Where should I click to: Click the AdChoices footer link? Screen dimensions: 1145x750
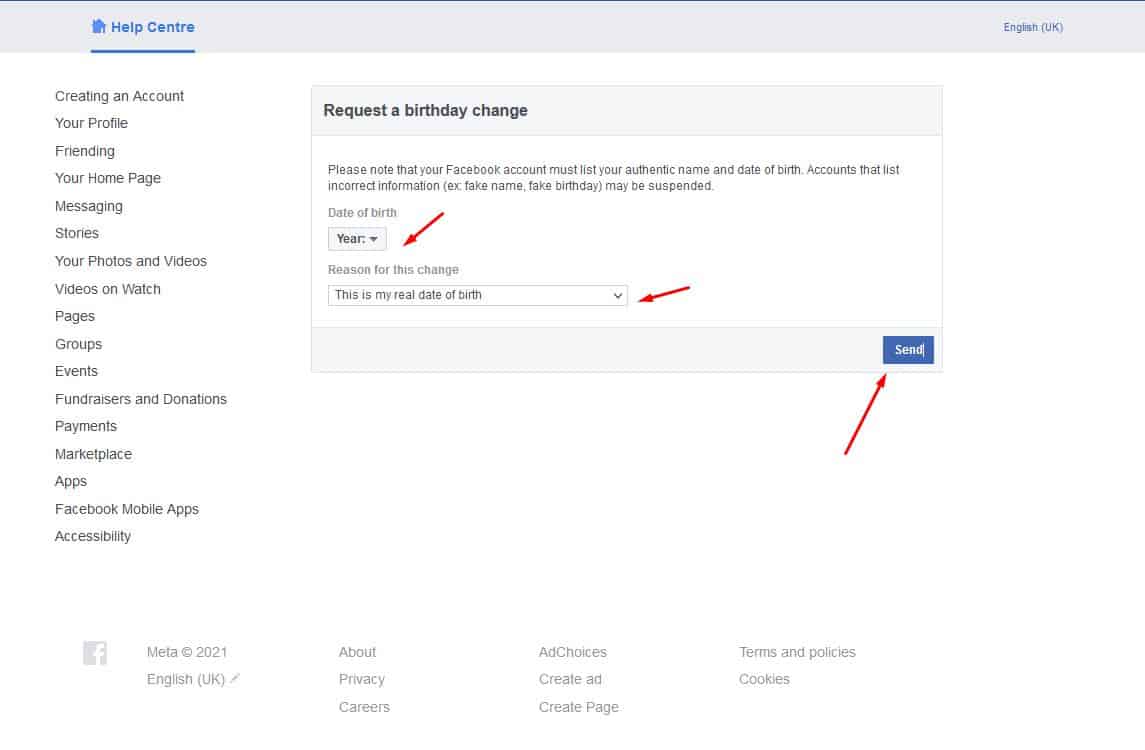[572, 652]
